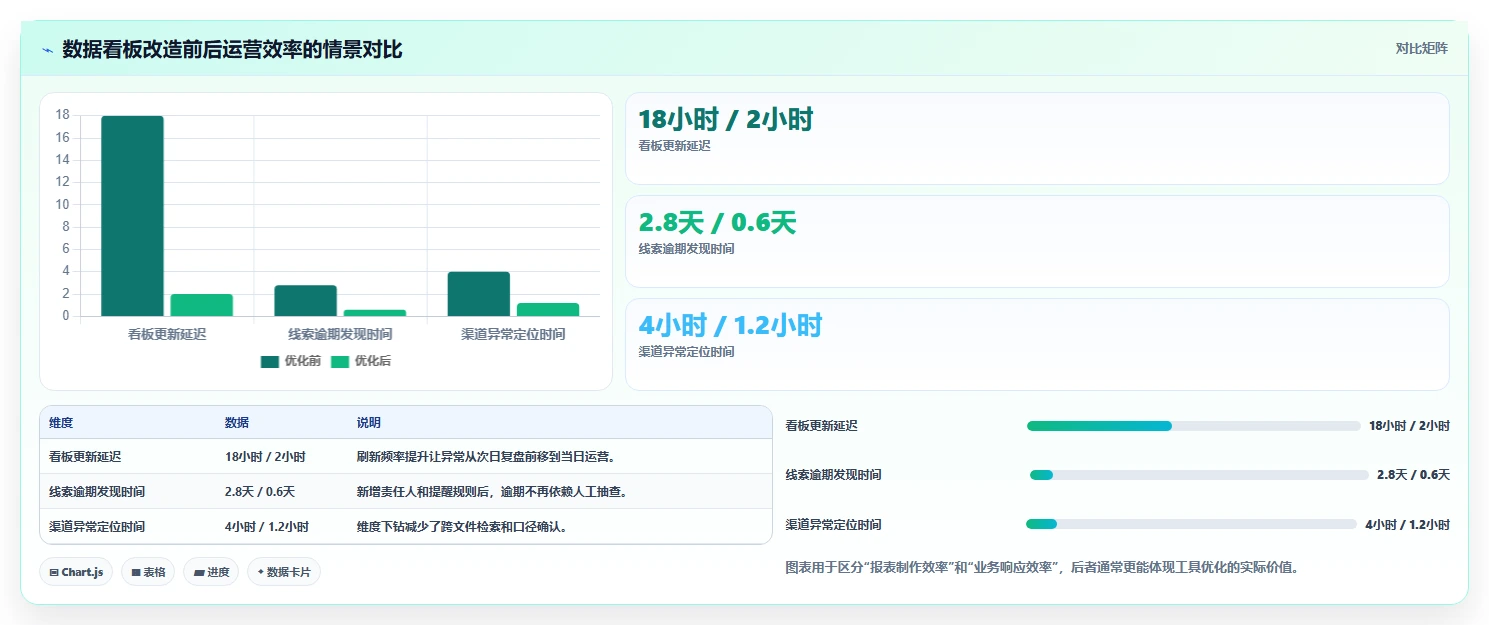Click the progress bar for 线索逾期发现时间

1198,475
